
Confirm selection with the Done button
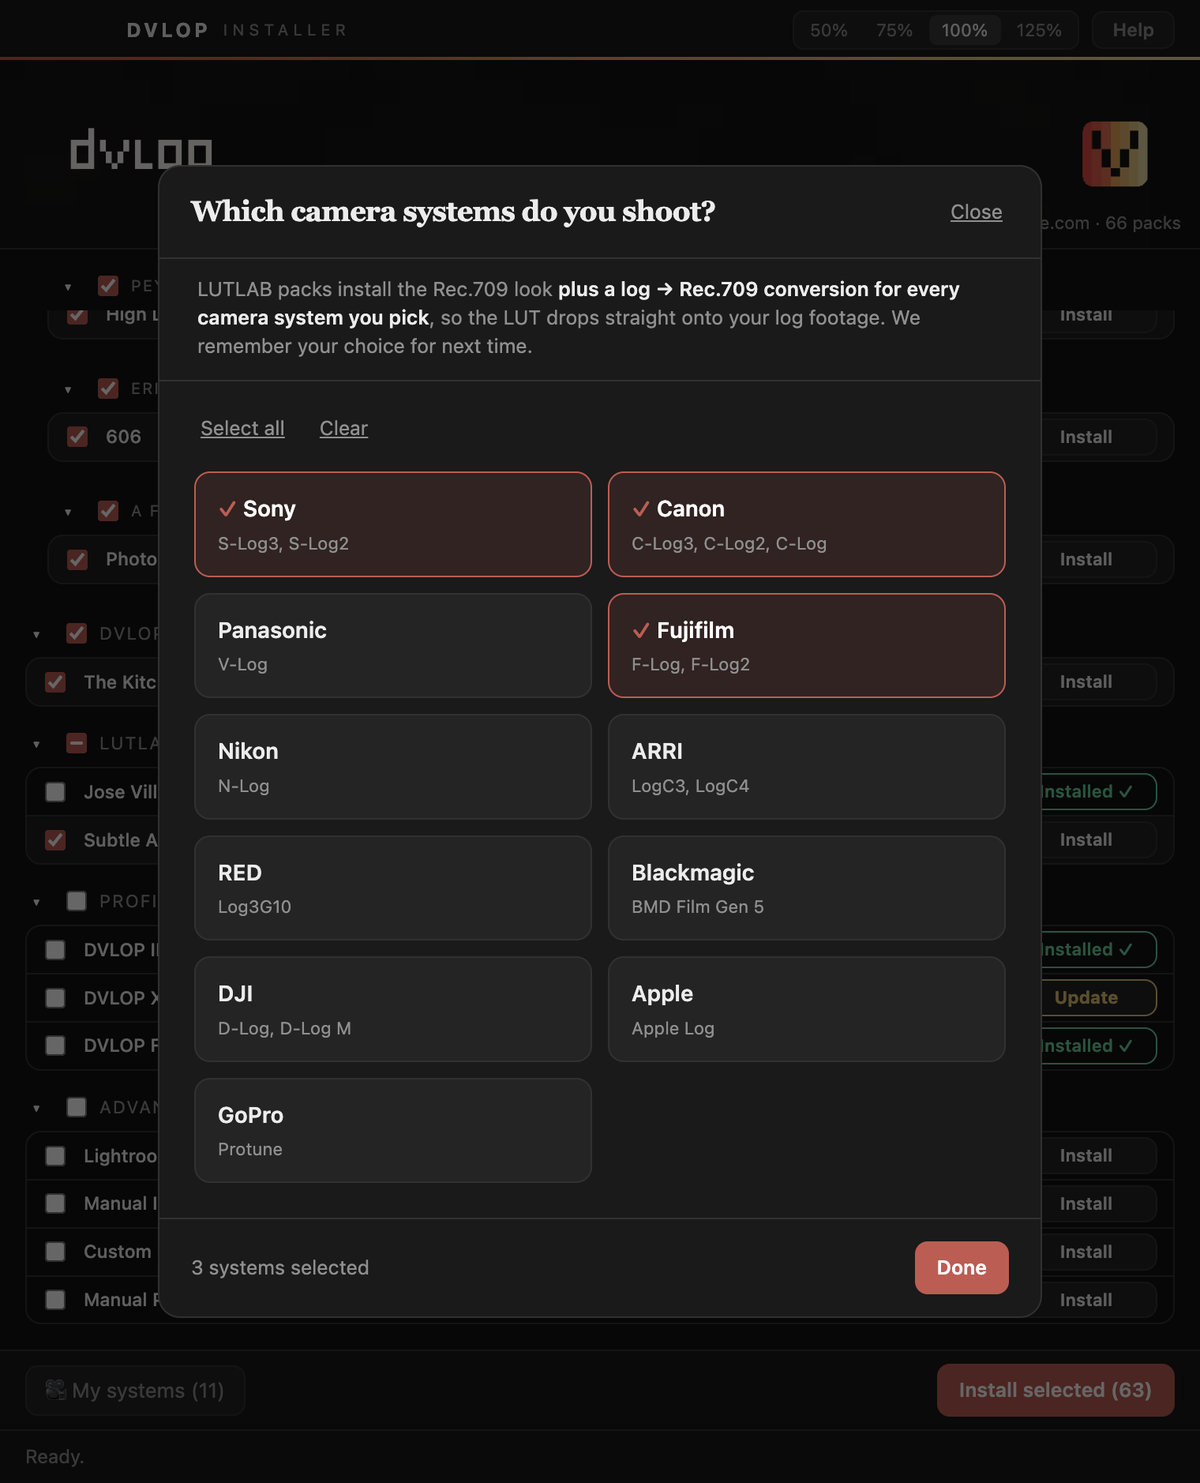tap(962, 1268)
